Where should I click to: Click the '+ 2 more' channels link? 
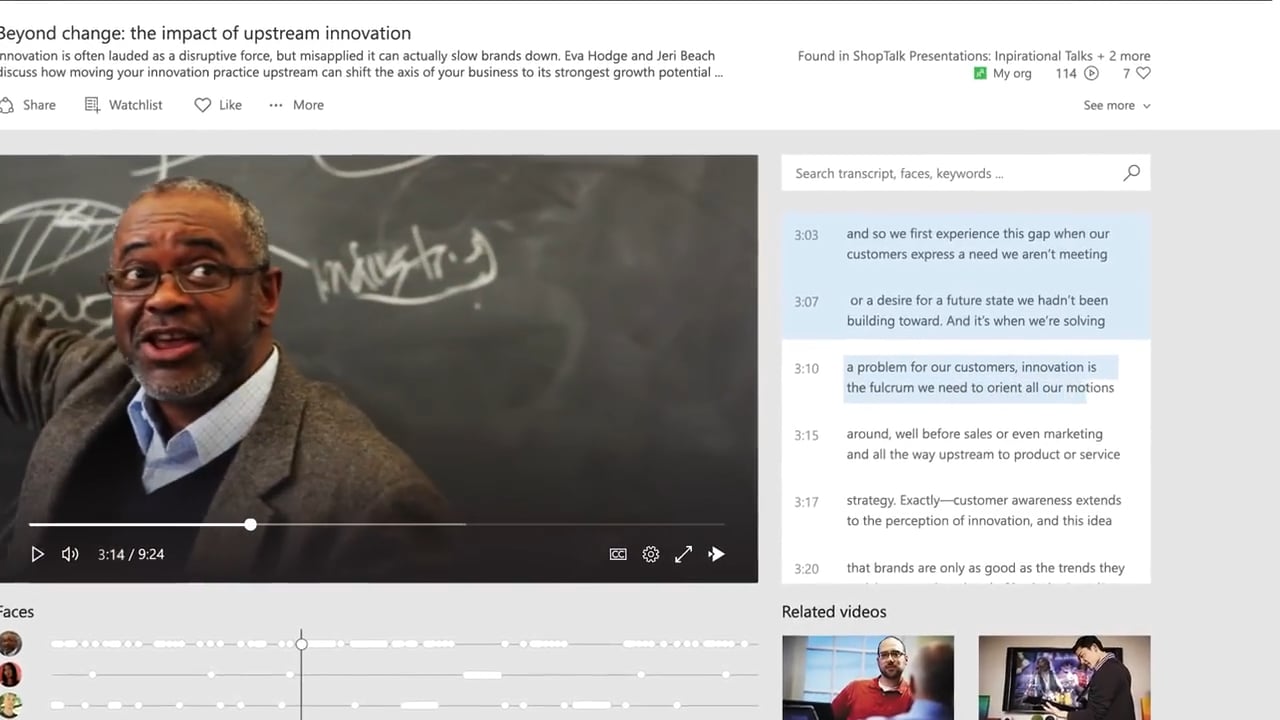1123,56
